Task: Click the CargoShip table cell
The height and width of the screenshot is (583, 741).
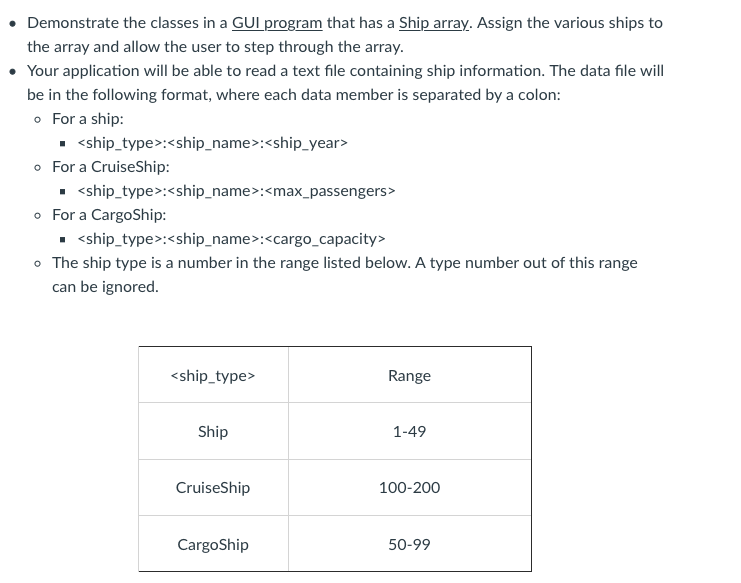Action: tap(213, 545)
